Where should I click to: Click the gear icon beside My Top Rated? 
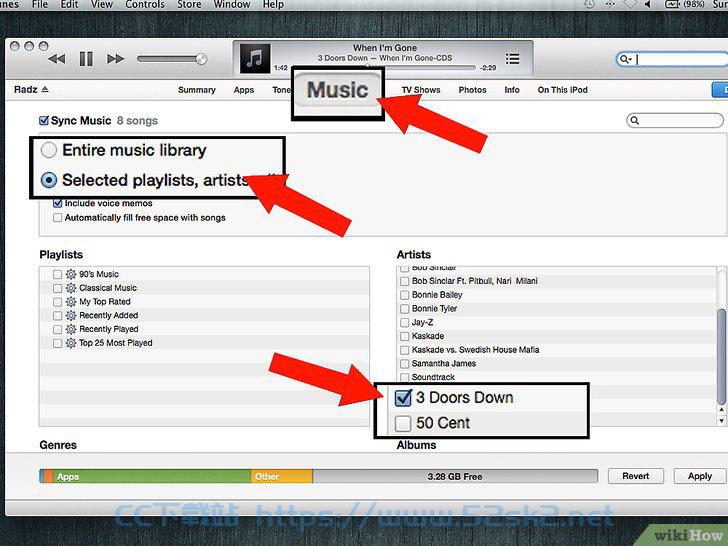point(71,302)
